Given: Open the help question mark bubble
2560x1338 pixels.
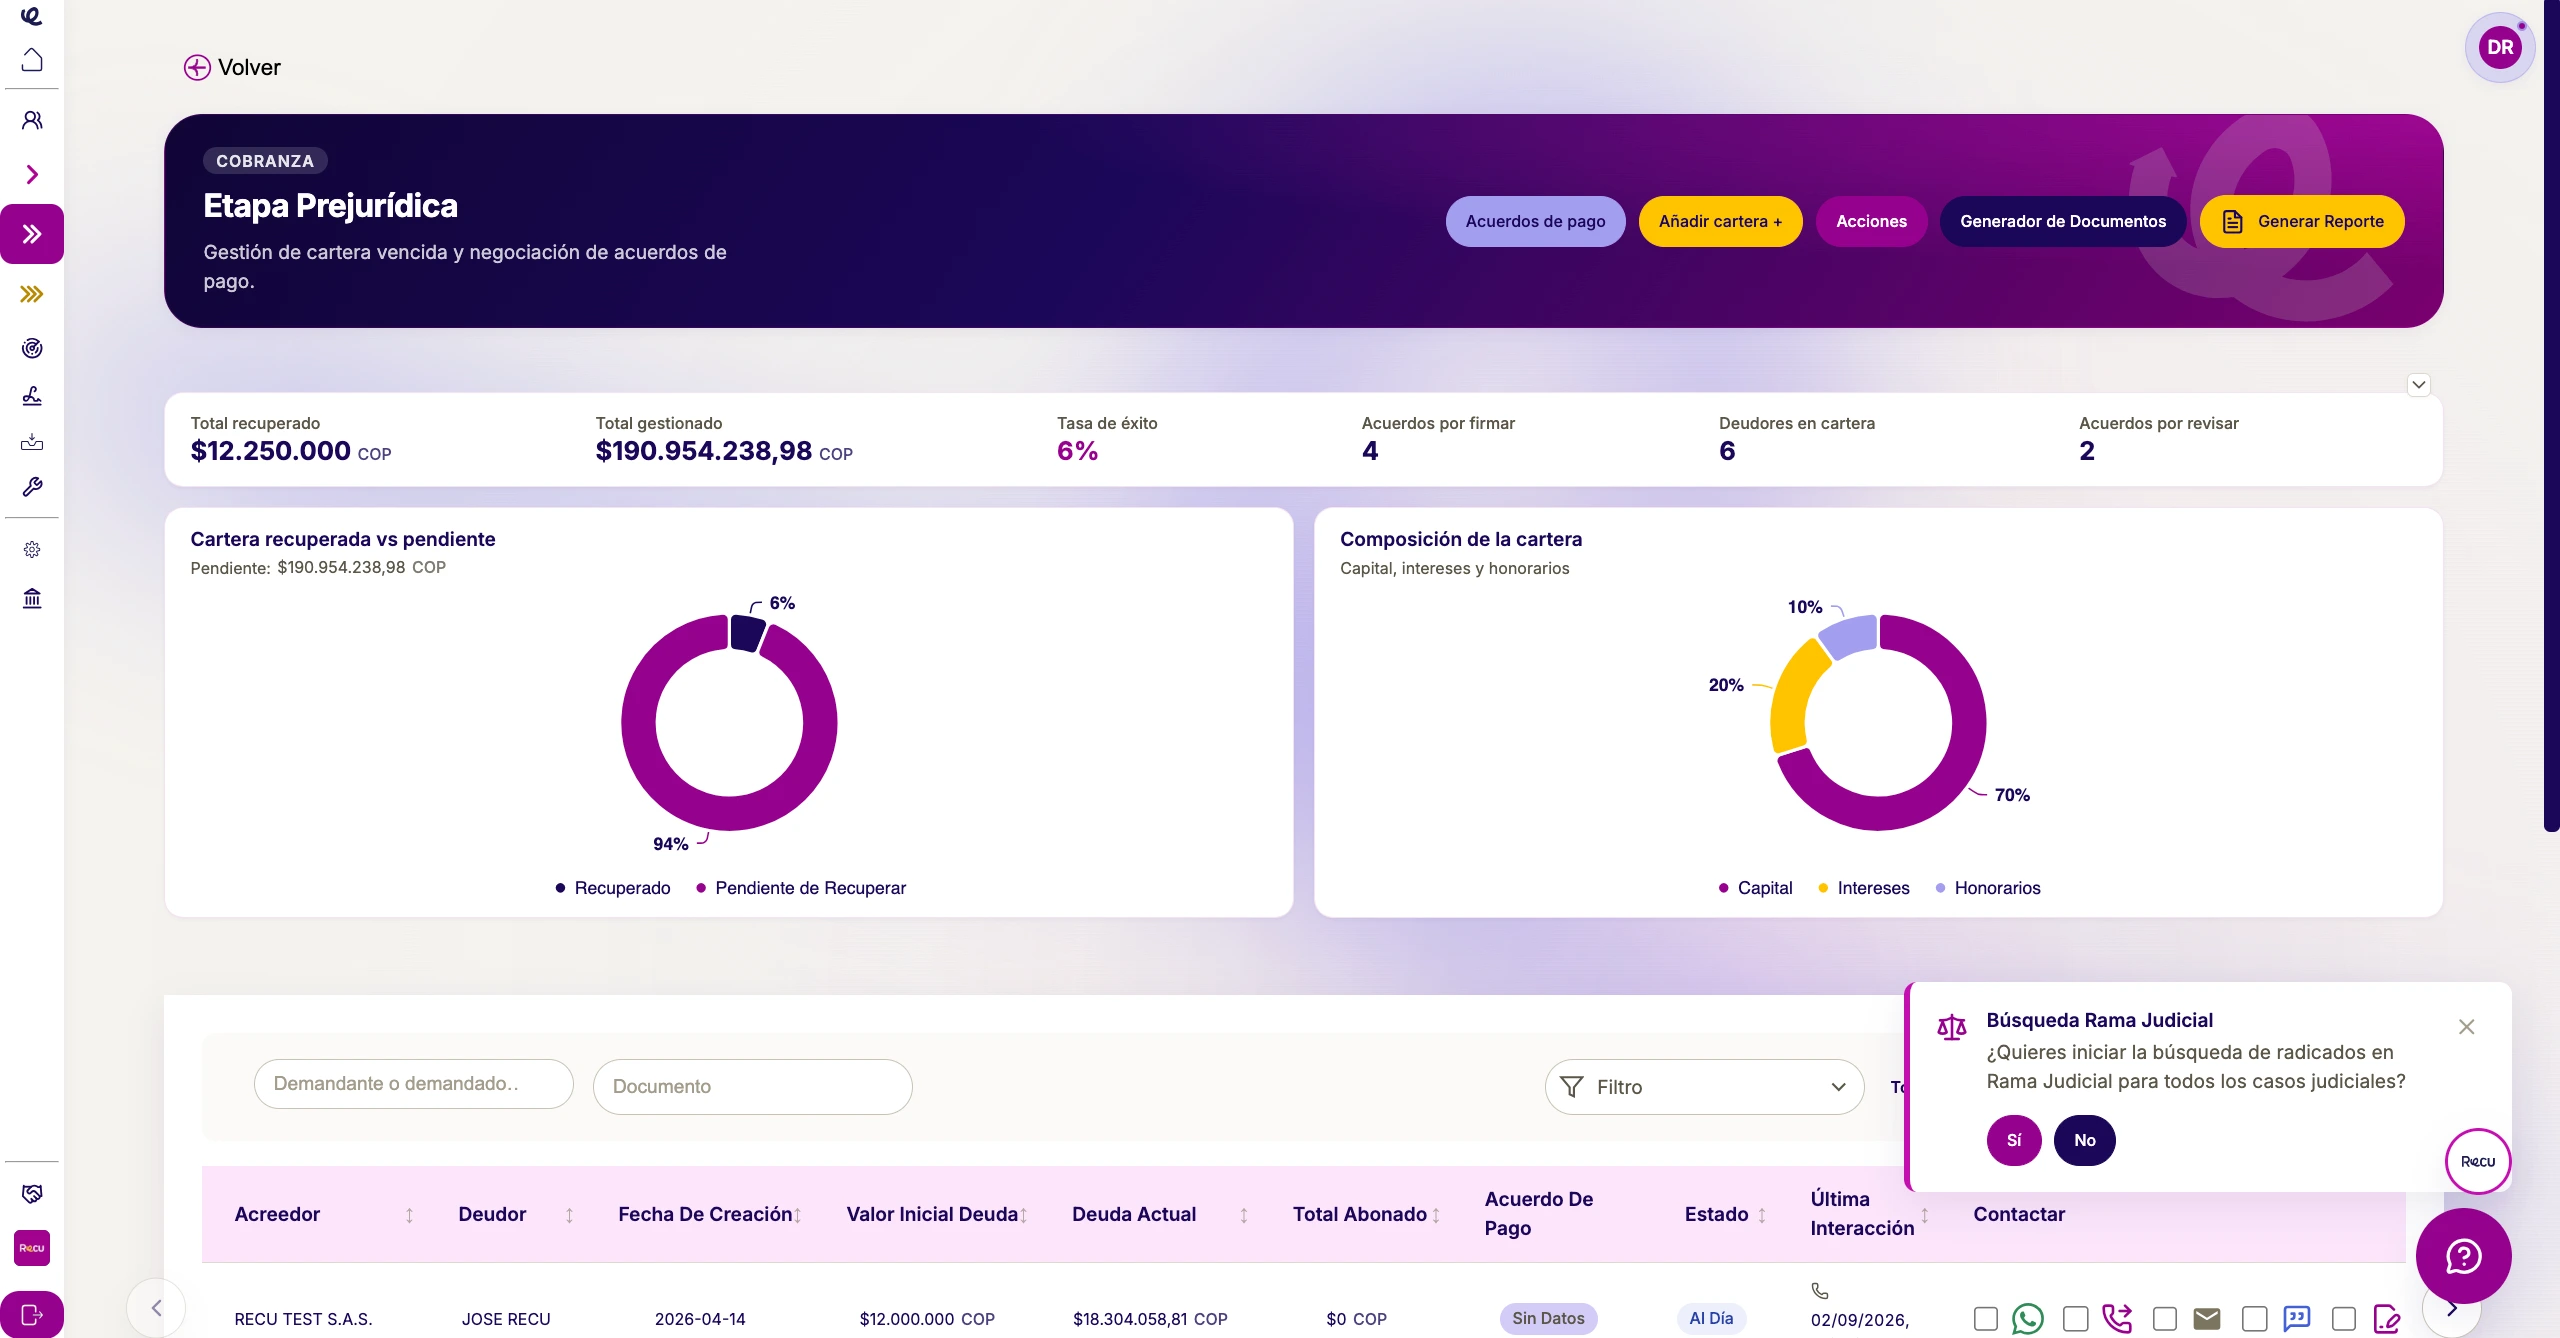Looking at the screenshot, I should pyautogui.click(x=2464, y=1256).
